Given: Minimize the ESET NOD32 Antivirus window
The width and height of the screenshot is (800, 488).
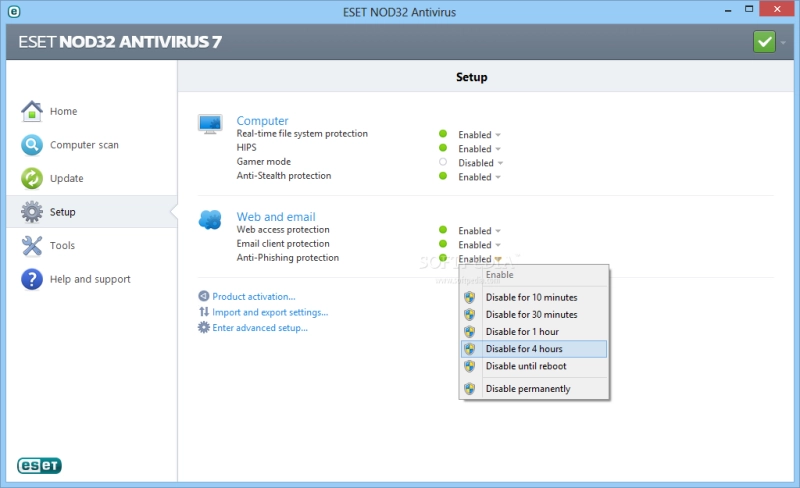Looking at the screenshot, I should tap(728, 11).
